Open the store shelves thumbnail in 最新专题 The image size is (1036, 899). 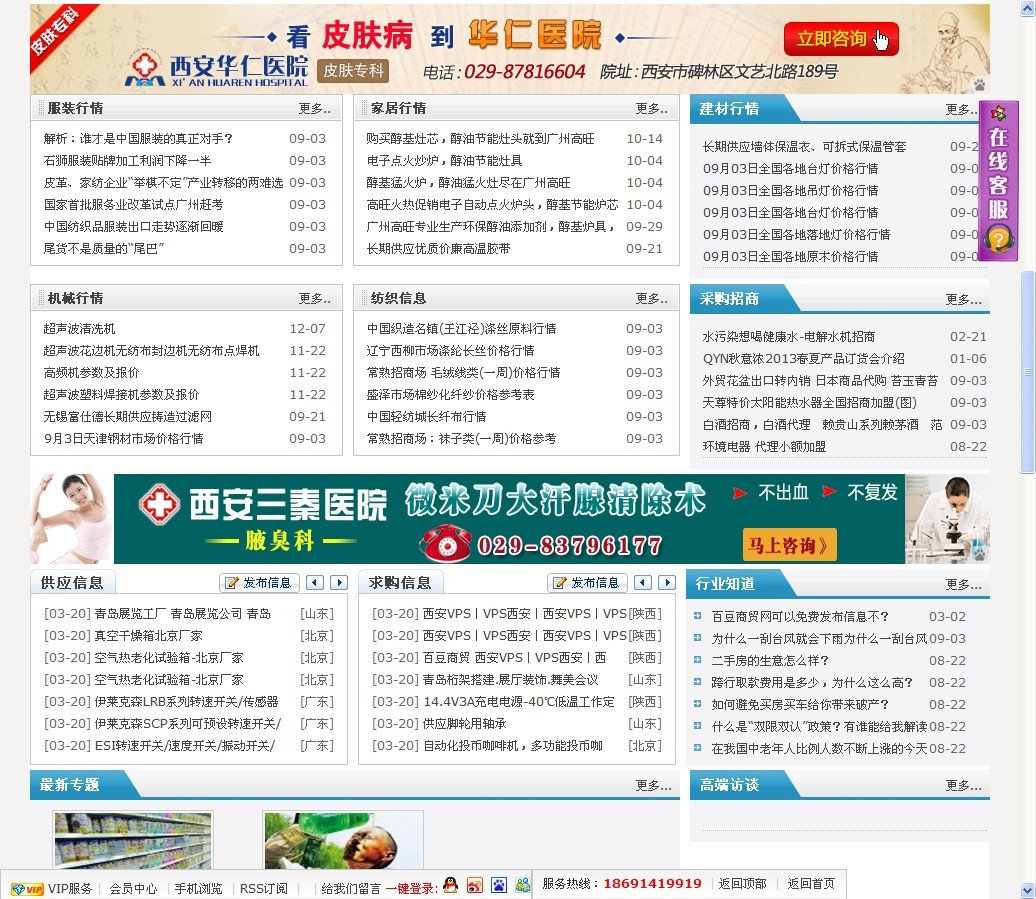[133, 840]
